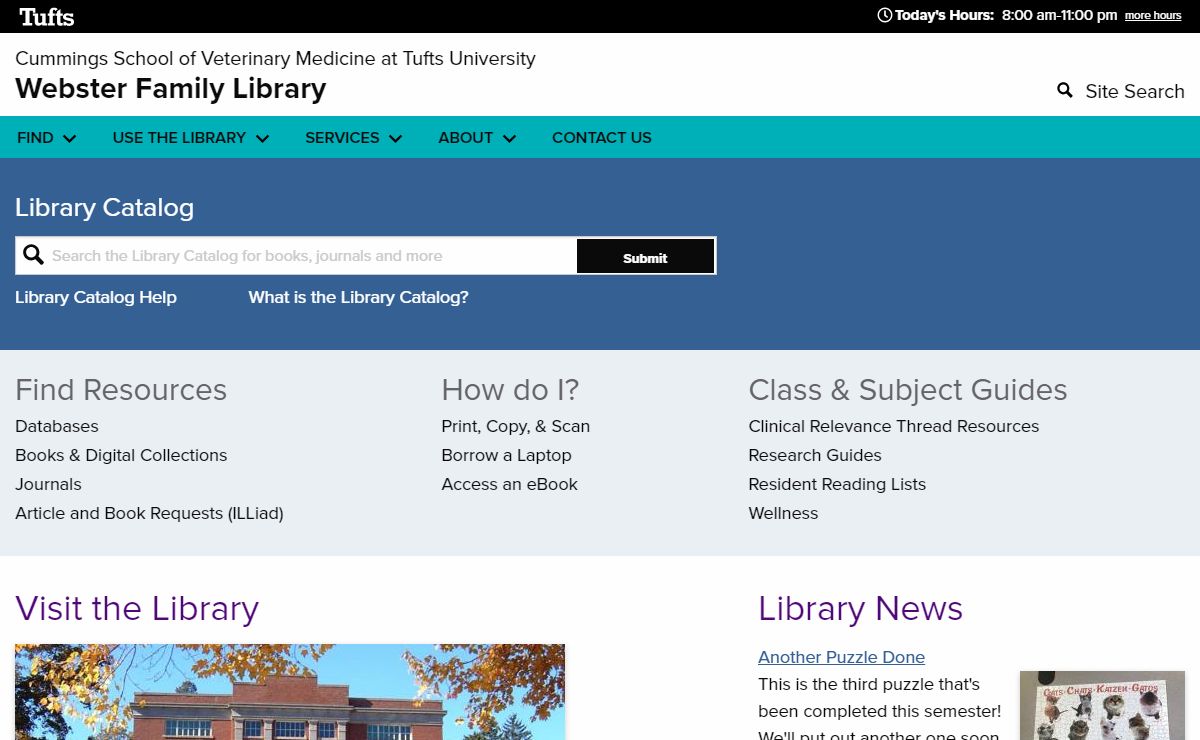This screenshot has height=740, width=1200.
Task: Click the Site Search magnifier icon
Action: point(1065,90)
